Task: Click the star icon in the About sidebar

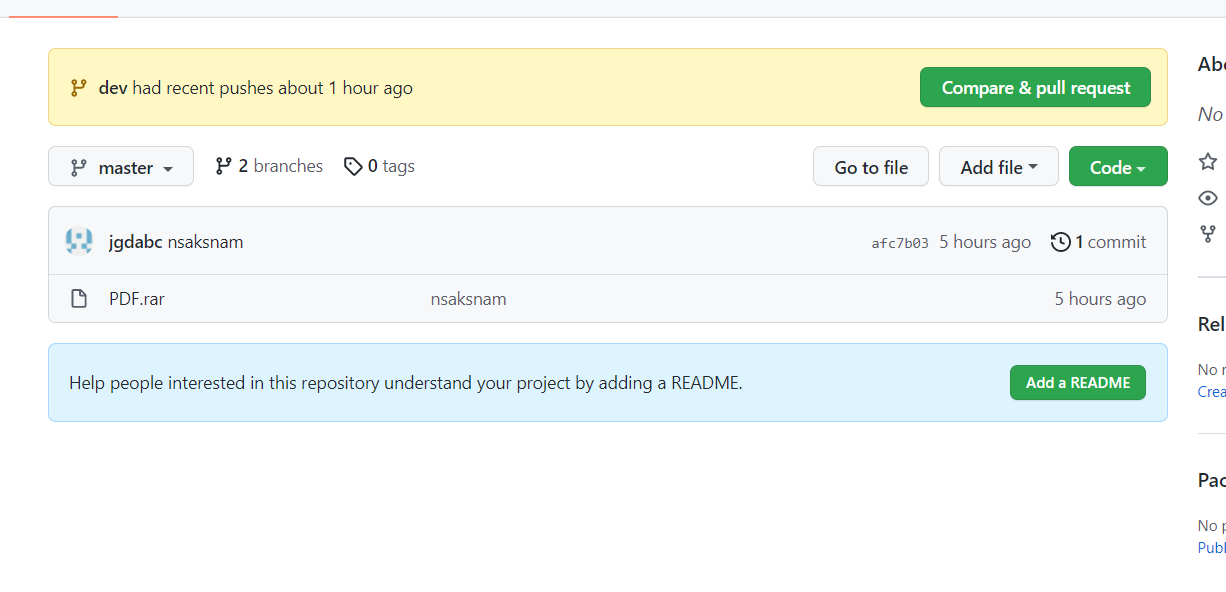Action: click(1208, 161)
